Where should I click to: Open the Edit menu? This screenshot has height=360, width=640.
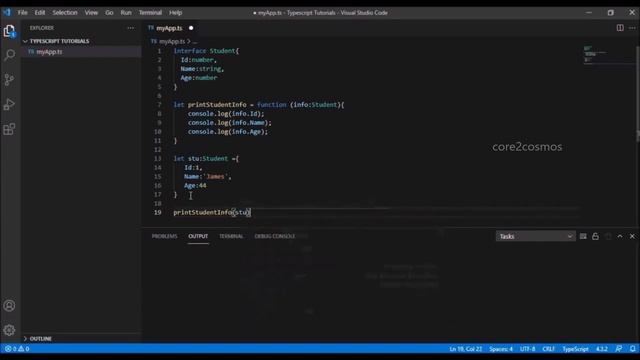[40, 13]
